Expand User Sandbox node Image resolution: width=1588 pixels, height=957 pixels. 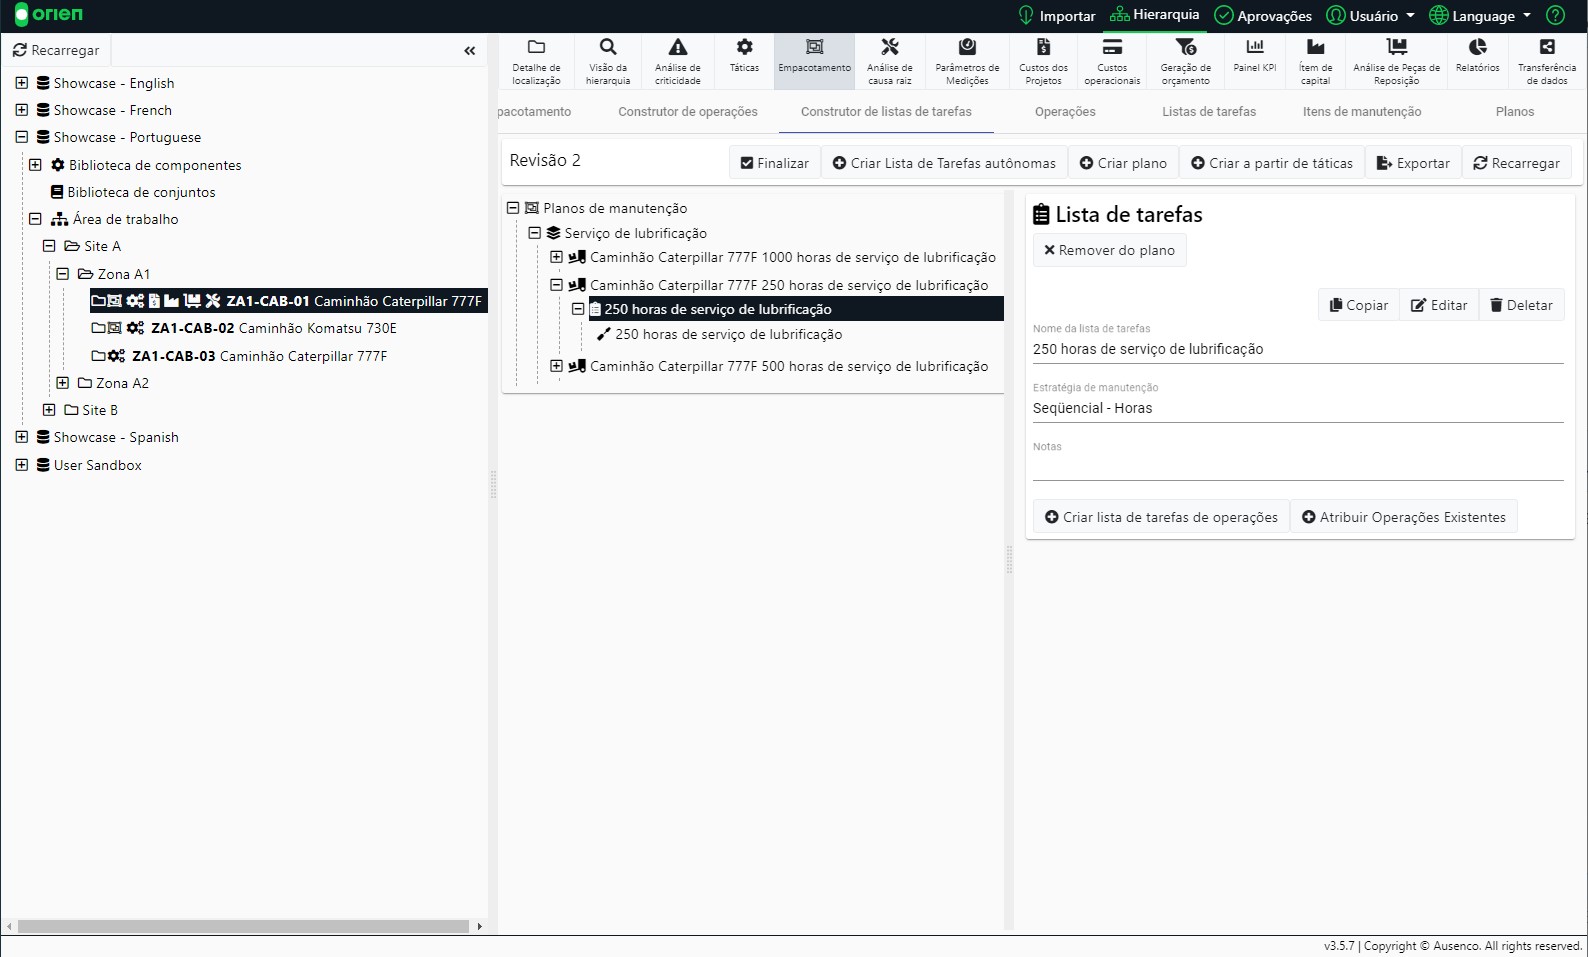[x=22, y=465]
